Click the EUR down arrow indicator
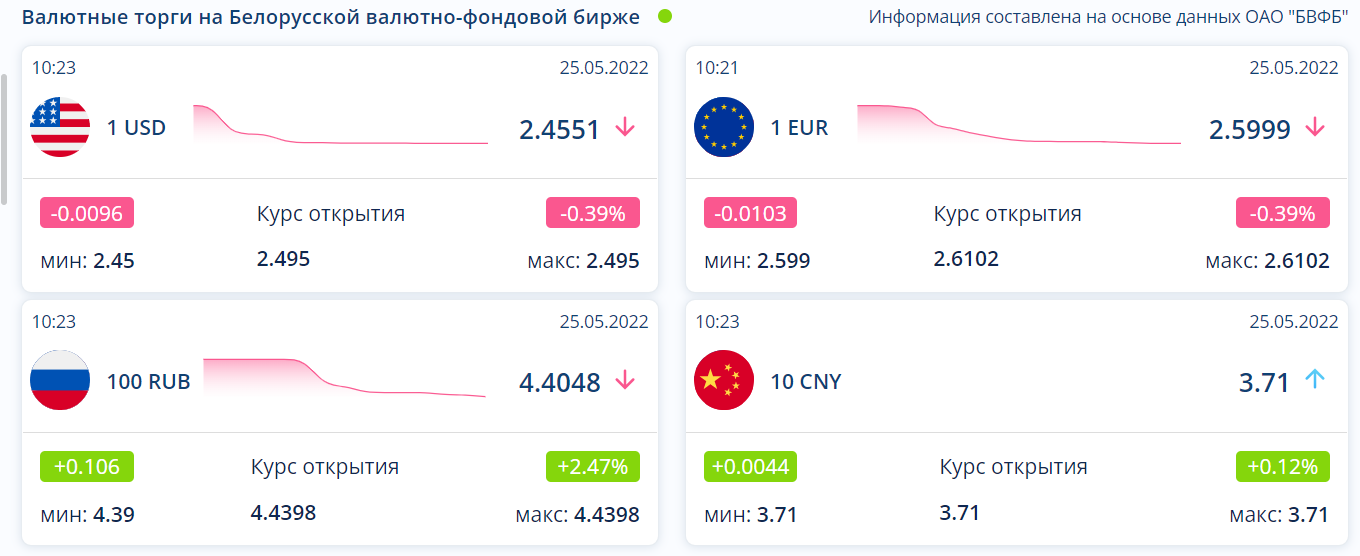Image resolution: width=1360 pixels, height=556 pixels. 1315,127
